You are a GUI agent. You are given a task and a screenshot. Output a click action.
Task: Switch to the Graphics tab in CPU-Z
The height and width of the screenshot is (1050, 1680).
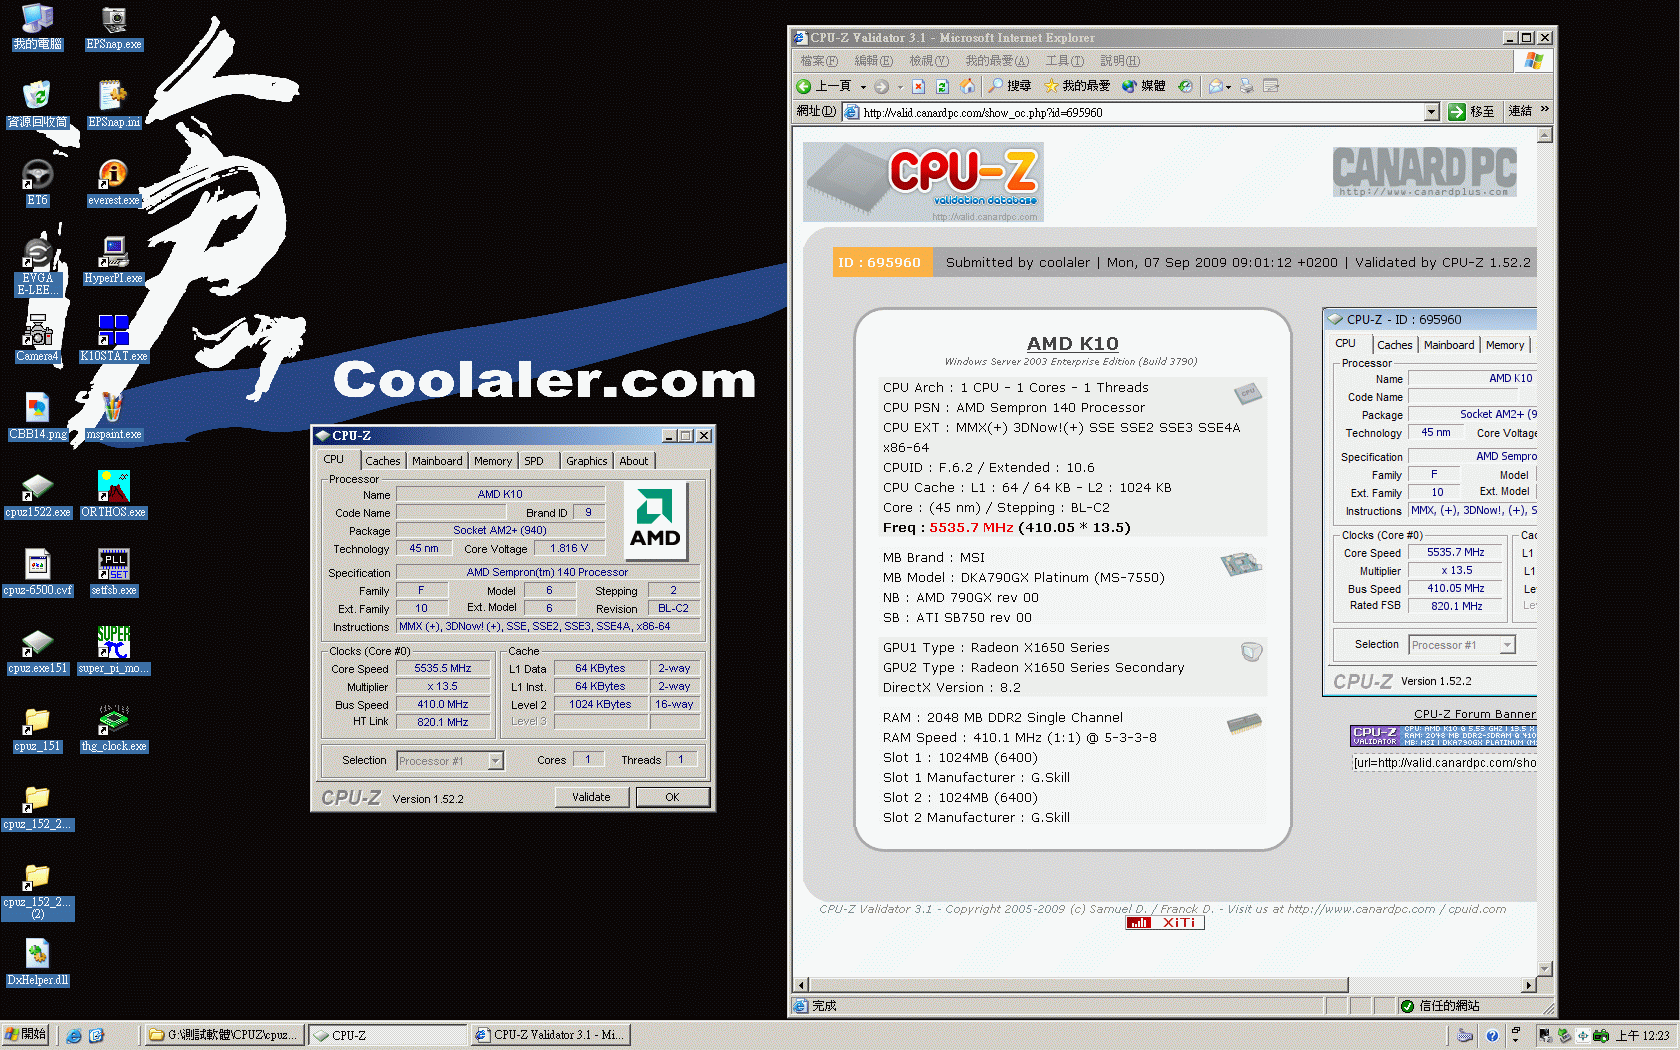coord(586,461)
